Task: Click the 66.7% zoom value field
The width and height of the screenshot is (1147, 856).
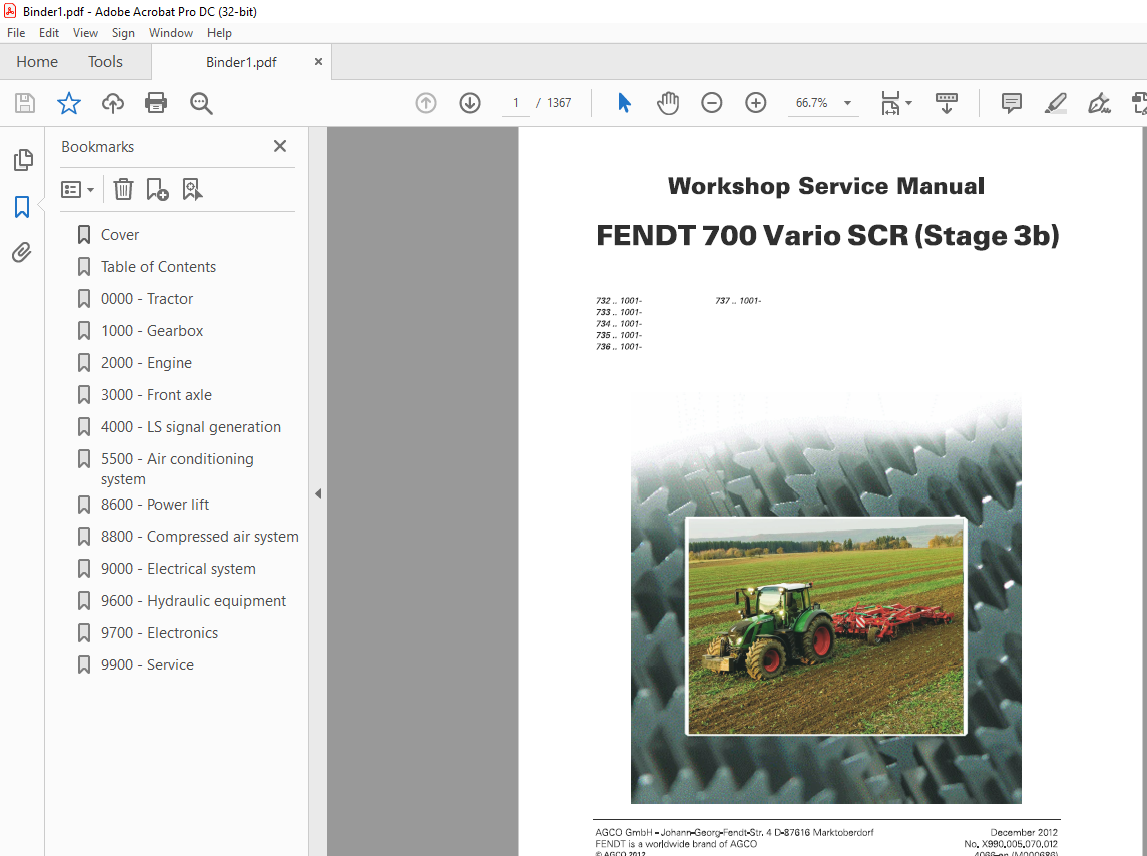Action: [812, 103]
